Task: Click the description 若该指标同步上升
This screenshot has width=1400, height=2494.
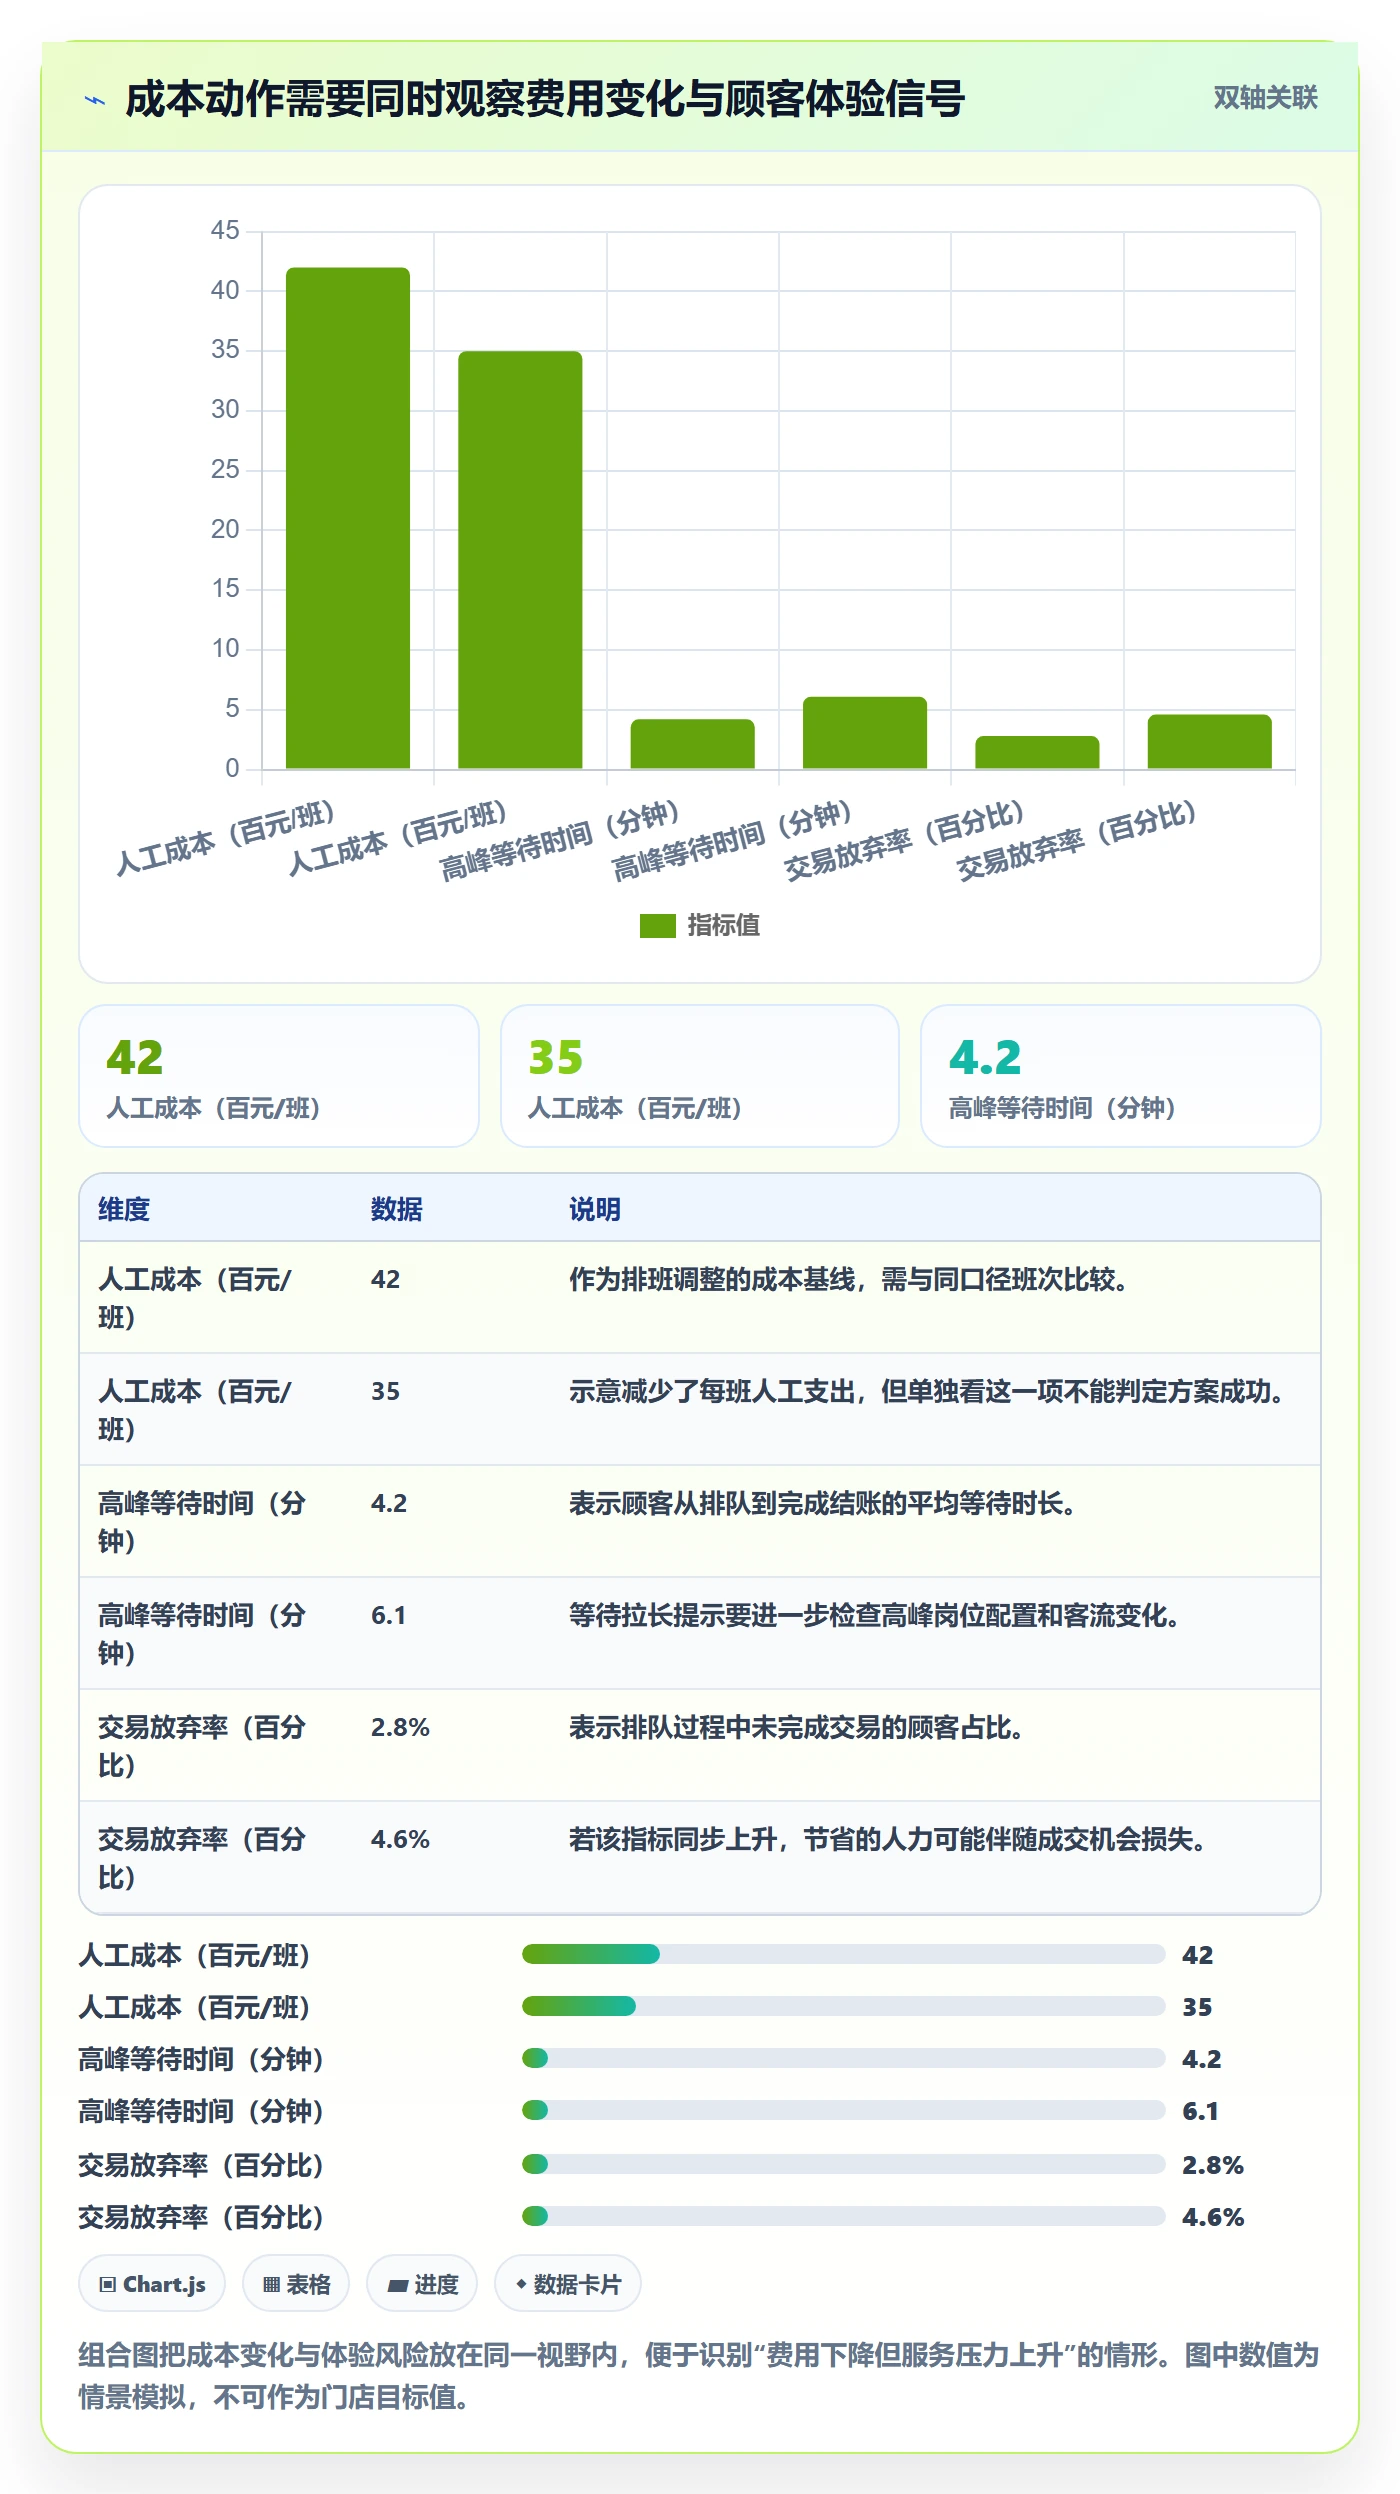Action: coord(887,1839)
